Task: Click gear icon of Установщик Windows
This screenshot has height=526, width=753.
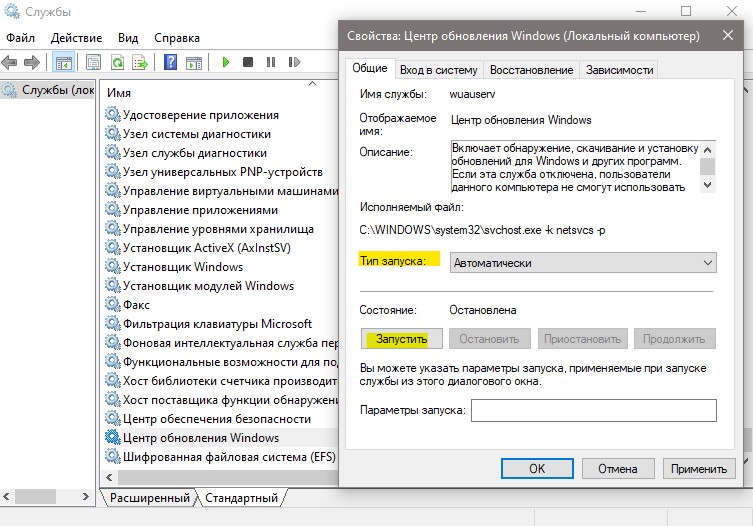Action: click(112, 266)
